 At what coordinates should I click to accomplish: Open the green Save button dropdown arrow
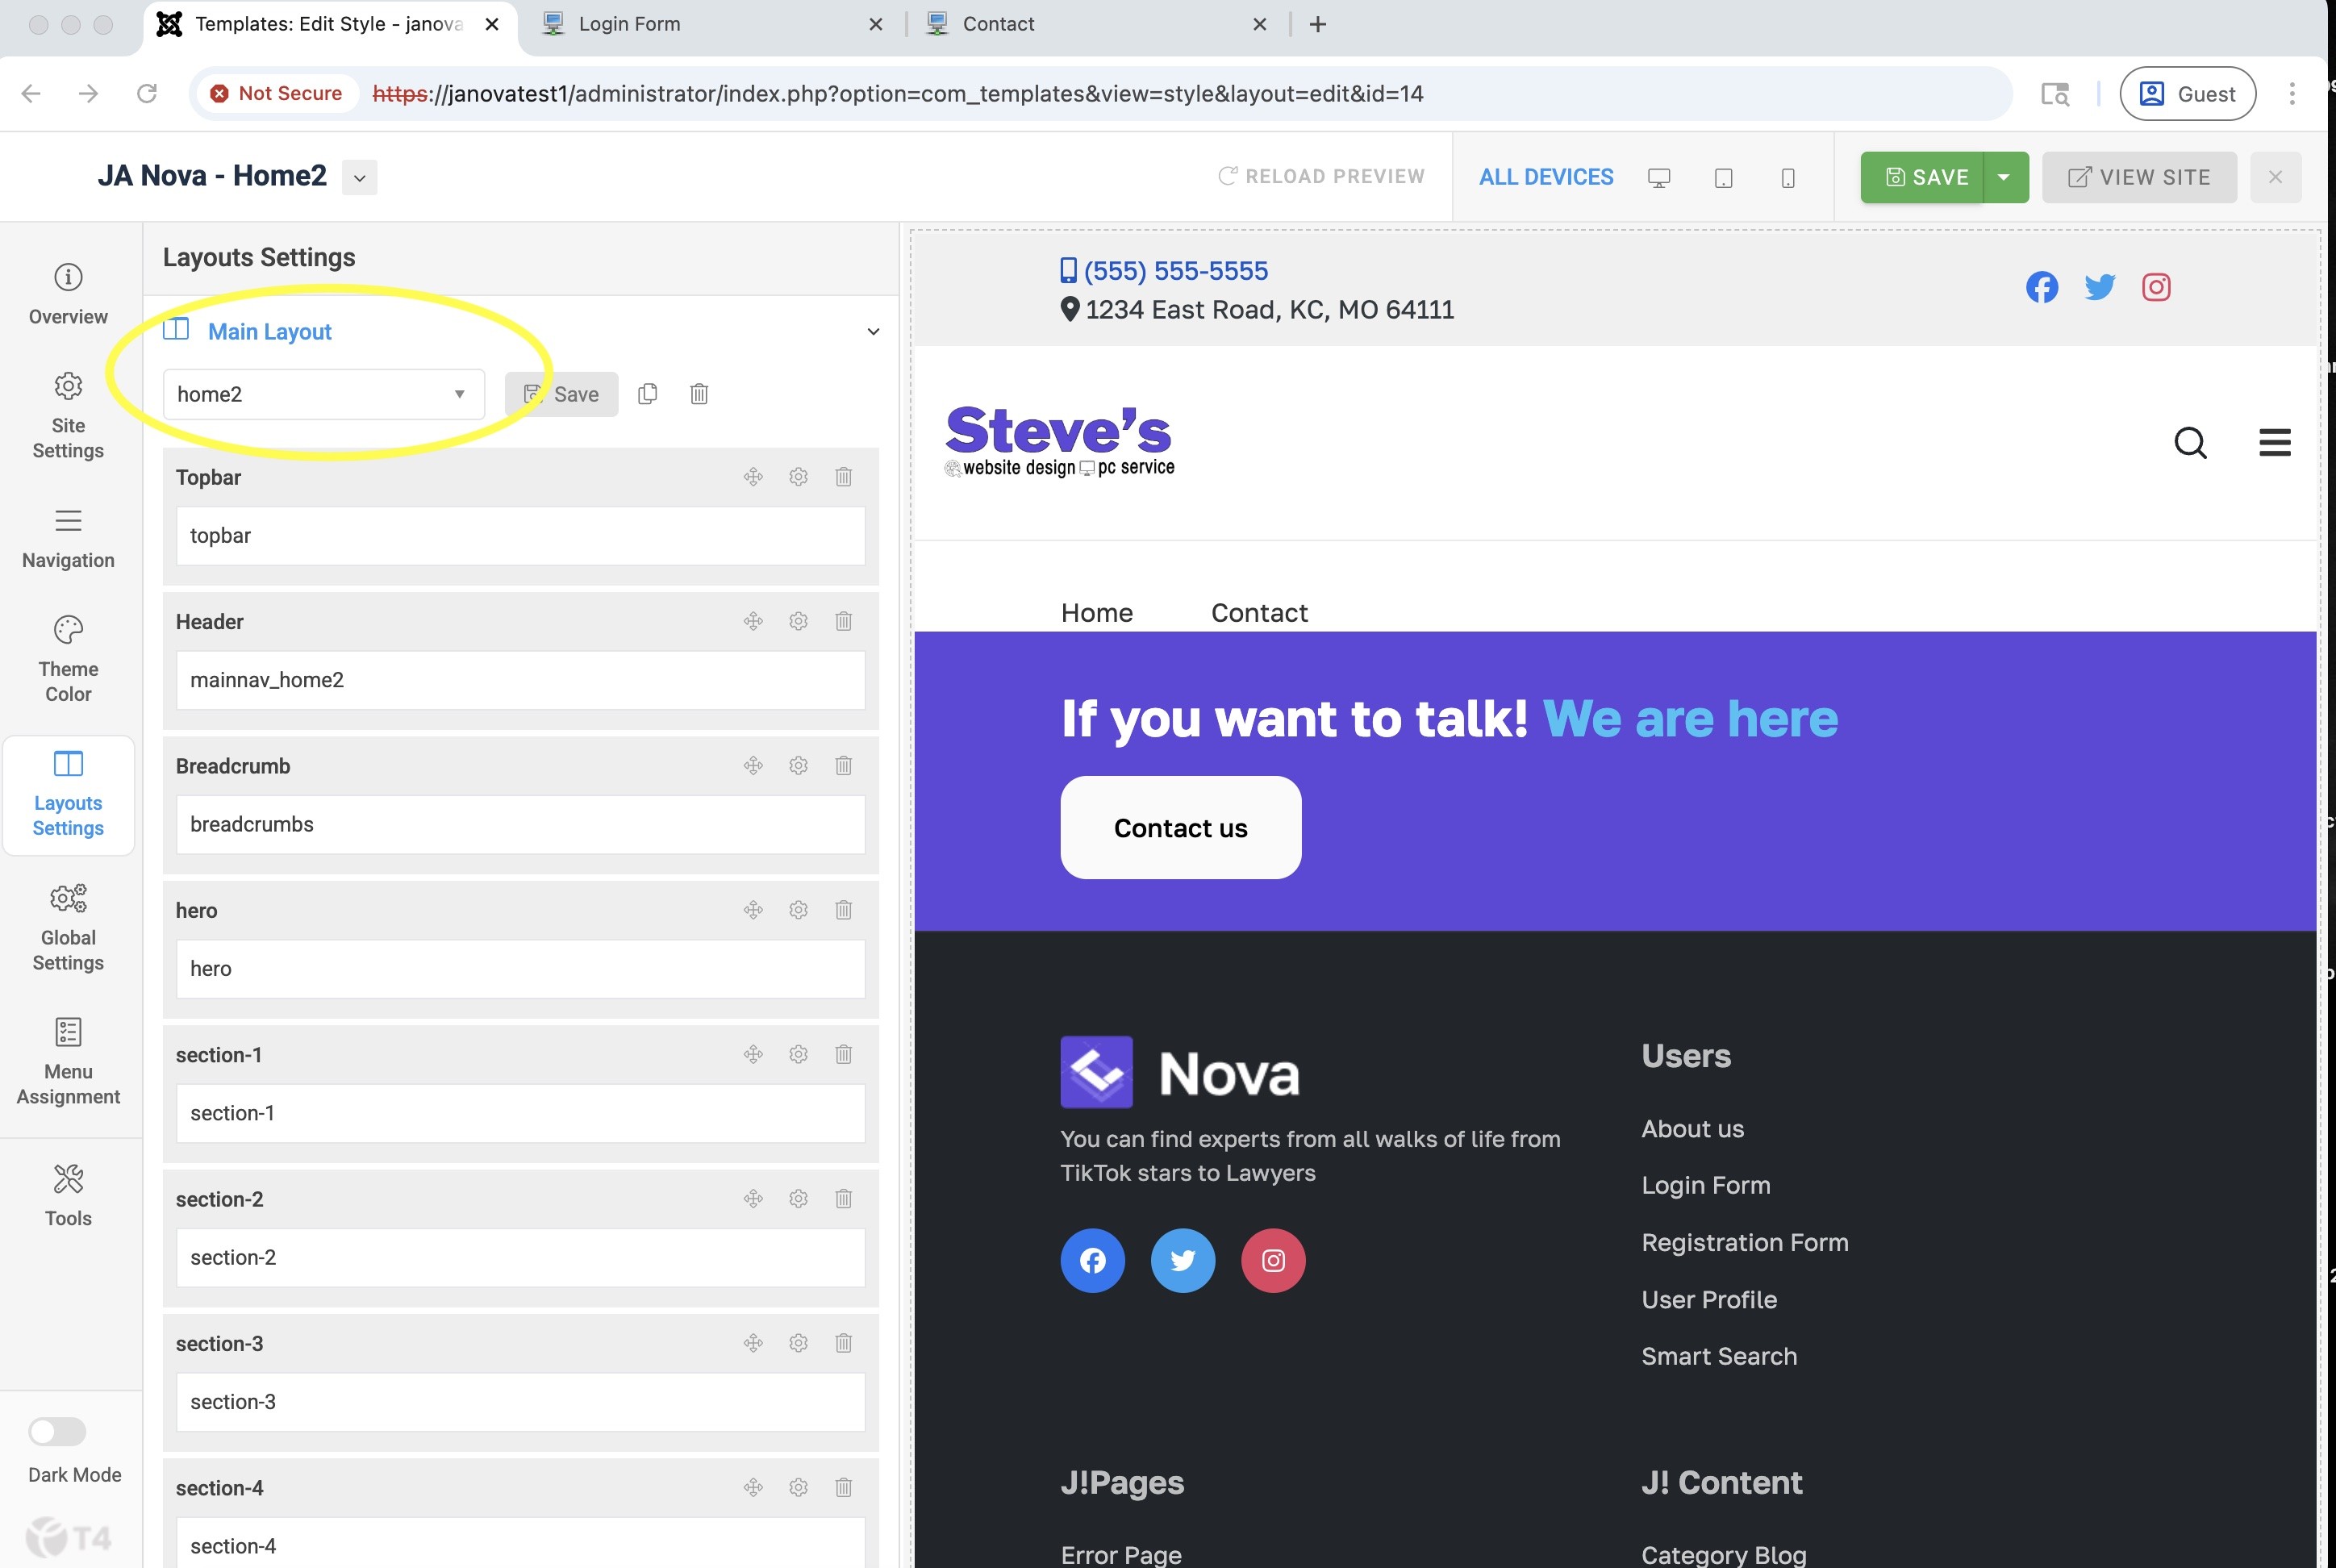pyautogui.click(x=2004, y=177)
